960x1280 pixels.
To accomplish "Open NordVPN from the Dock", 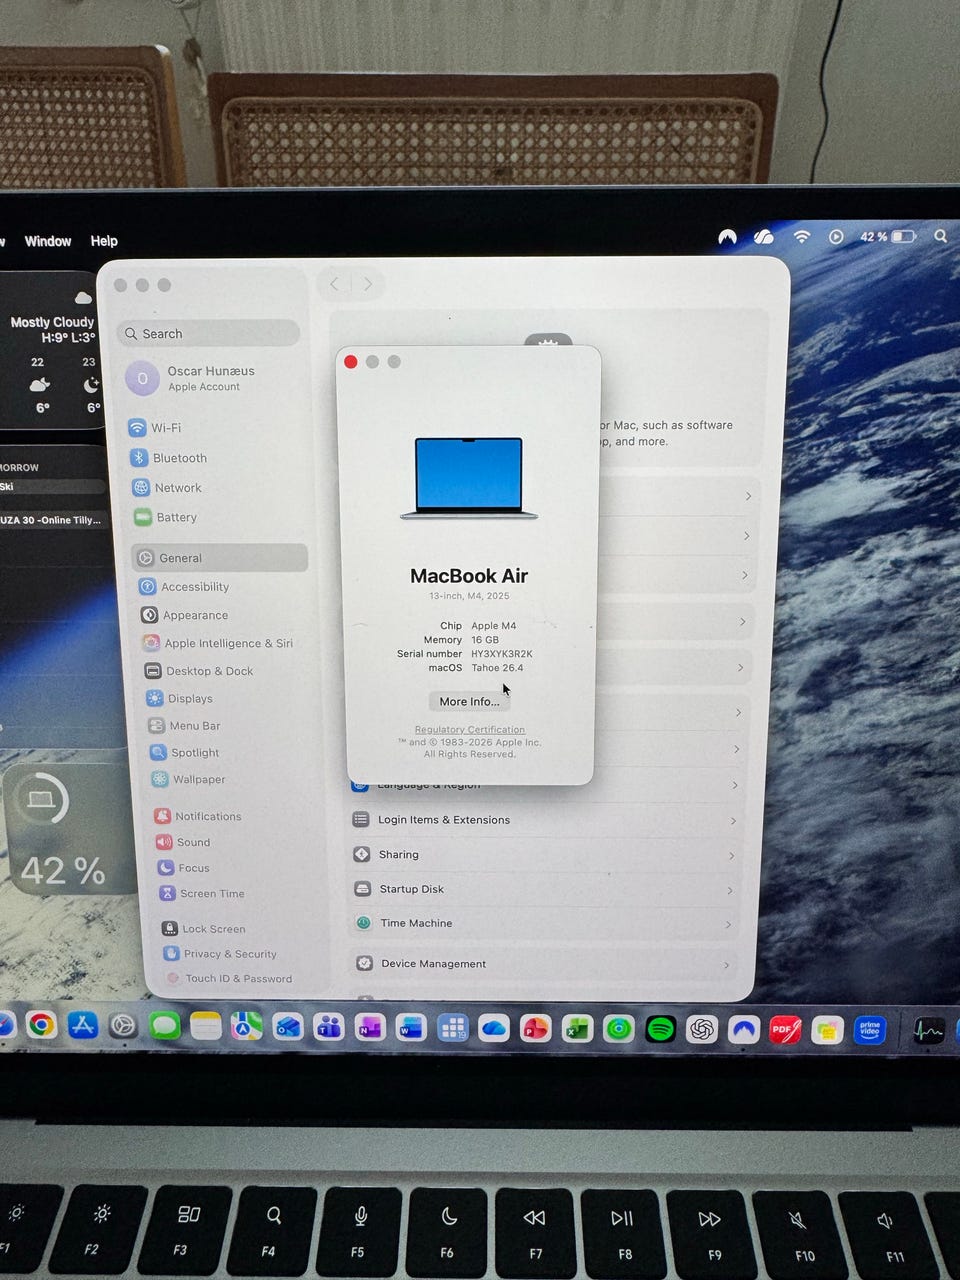I will pyautogui.click(x=744, y=1029).
